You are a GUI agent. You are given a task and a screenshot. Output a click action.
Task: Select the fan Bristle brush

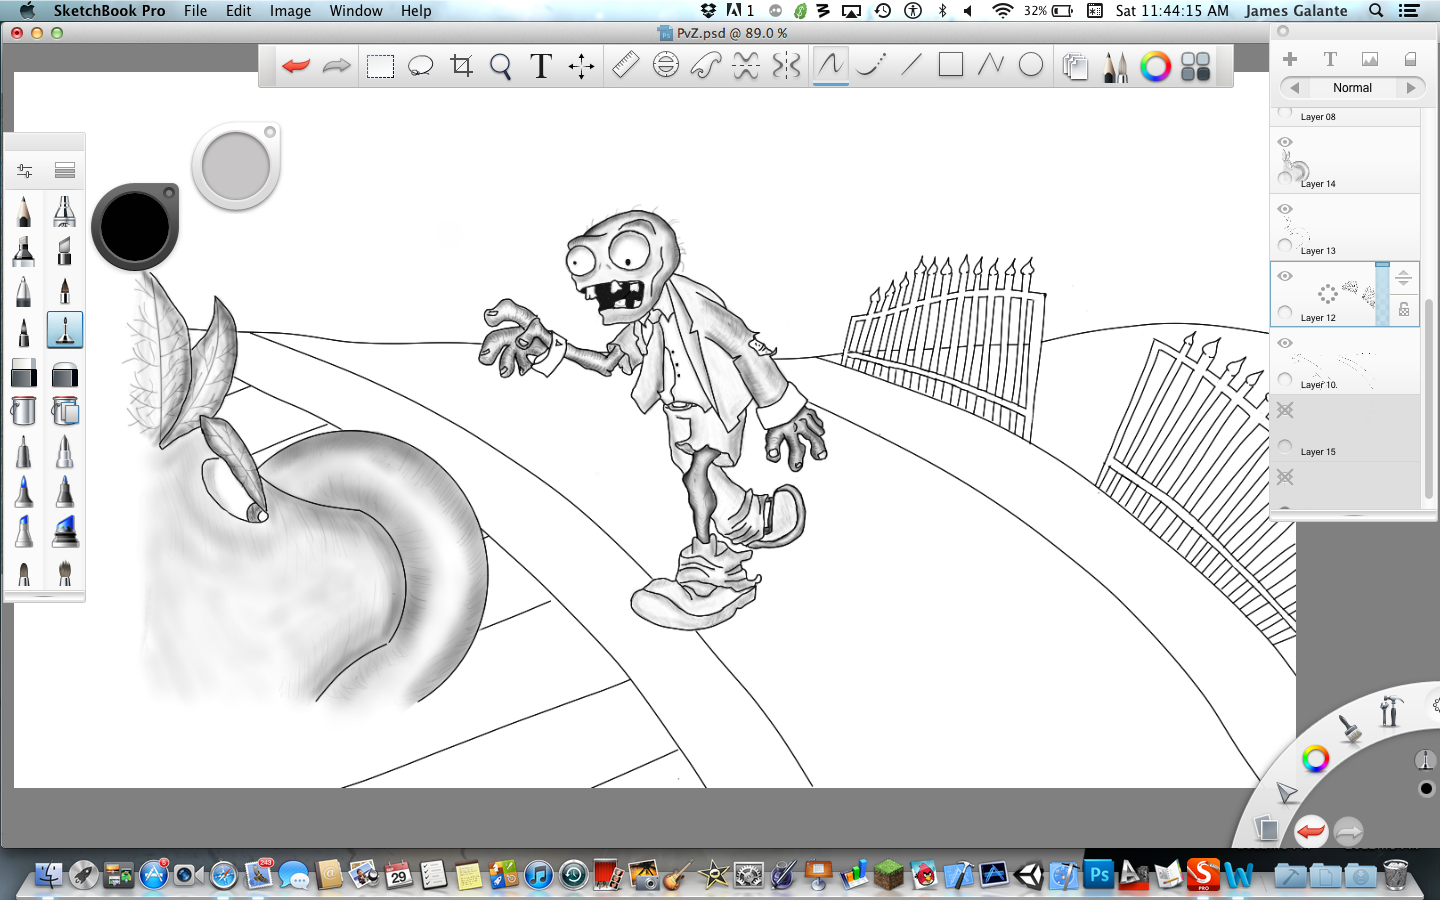click(65, 571)
